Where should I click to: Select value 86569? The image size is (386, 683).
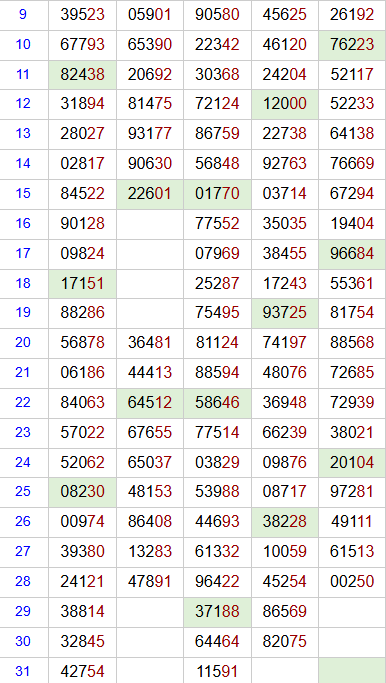tap(284, 612)
